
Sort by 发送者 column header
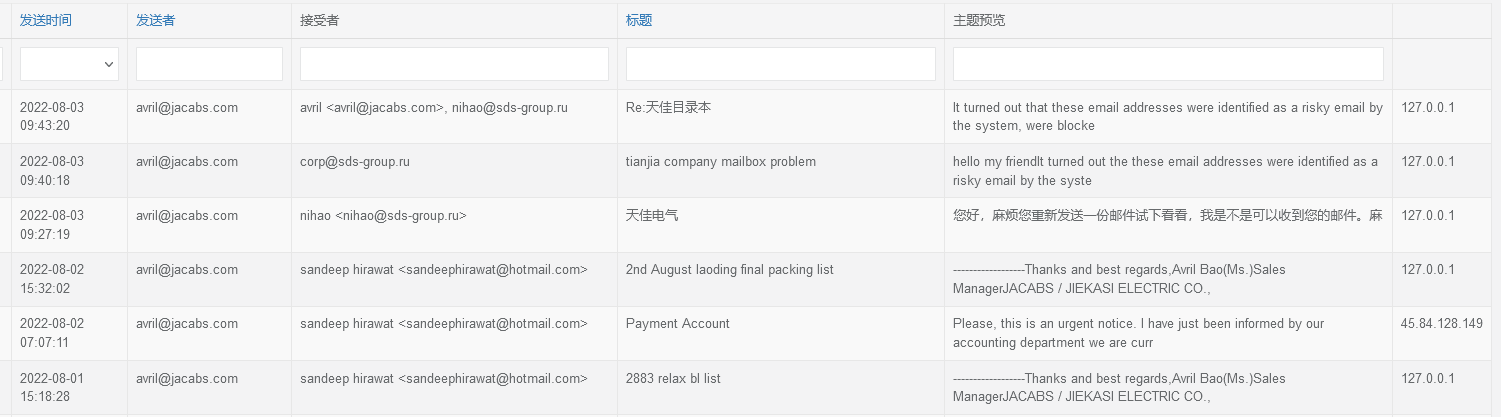click(155, 20)
